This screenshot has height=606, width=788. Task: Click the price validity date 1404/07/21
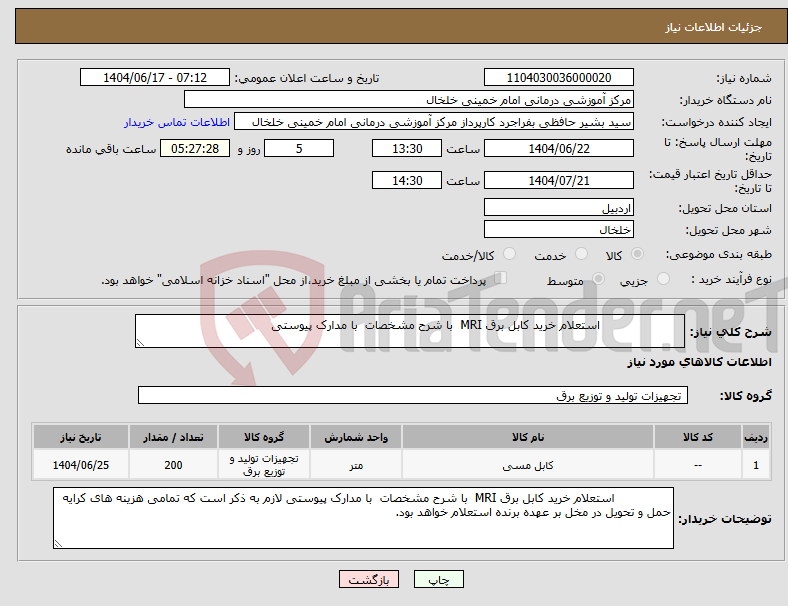(x=558, y=180)
